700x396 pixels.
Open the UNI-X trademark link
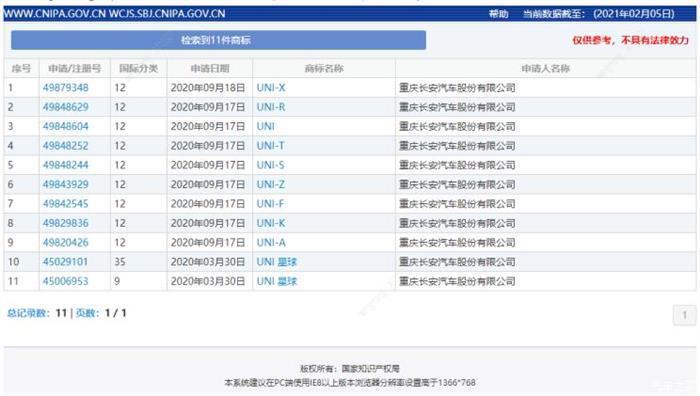[x=271, y=88]
